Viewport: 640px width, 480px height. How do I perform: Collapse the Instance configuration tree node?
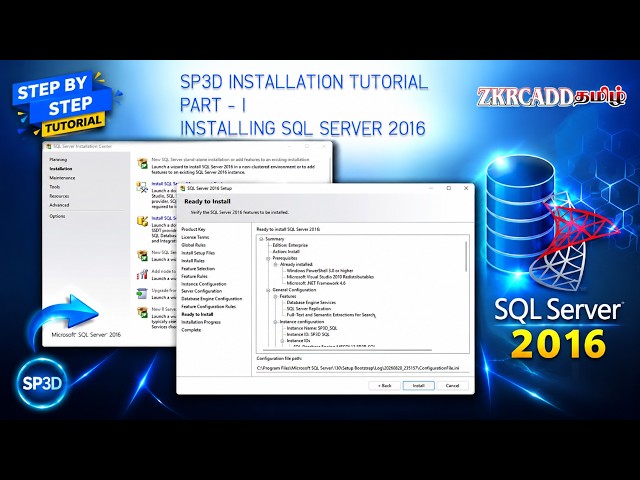(276, 322)
